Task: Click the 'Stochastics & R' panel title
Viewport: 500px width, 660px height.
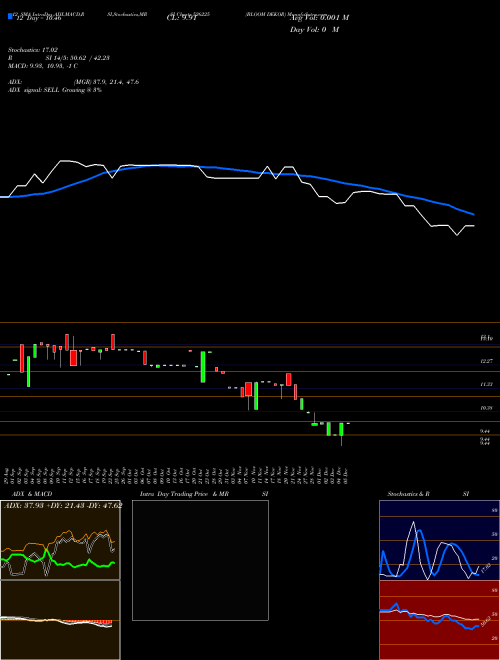Action: [x=409, y=494]
